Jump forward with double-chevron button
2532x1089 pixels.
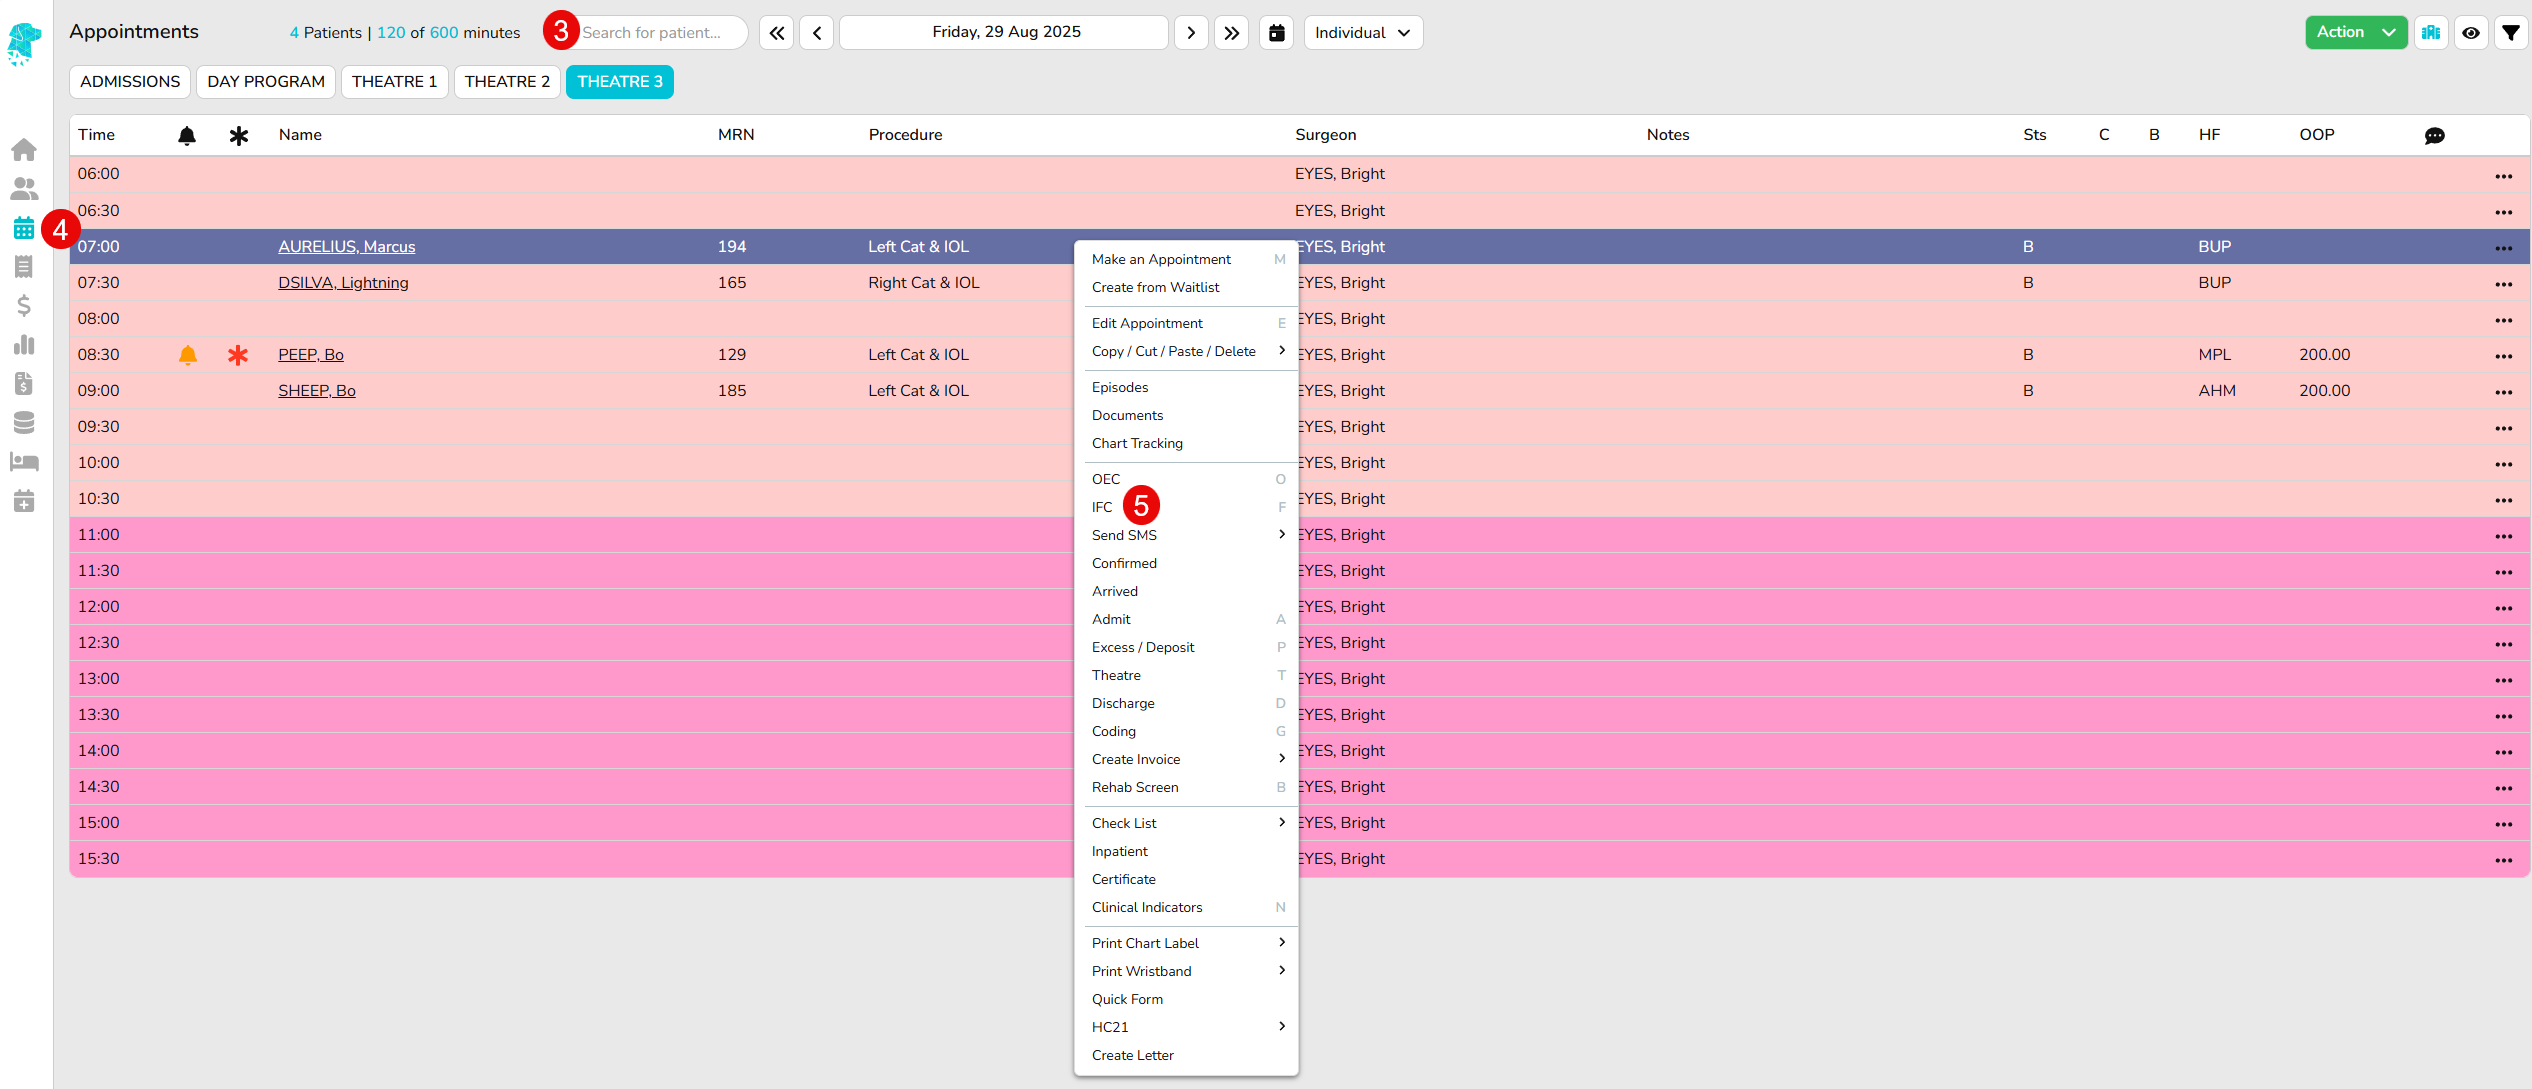point(1232,33)
